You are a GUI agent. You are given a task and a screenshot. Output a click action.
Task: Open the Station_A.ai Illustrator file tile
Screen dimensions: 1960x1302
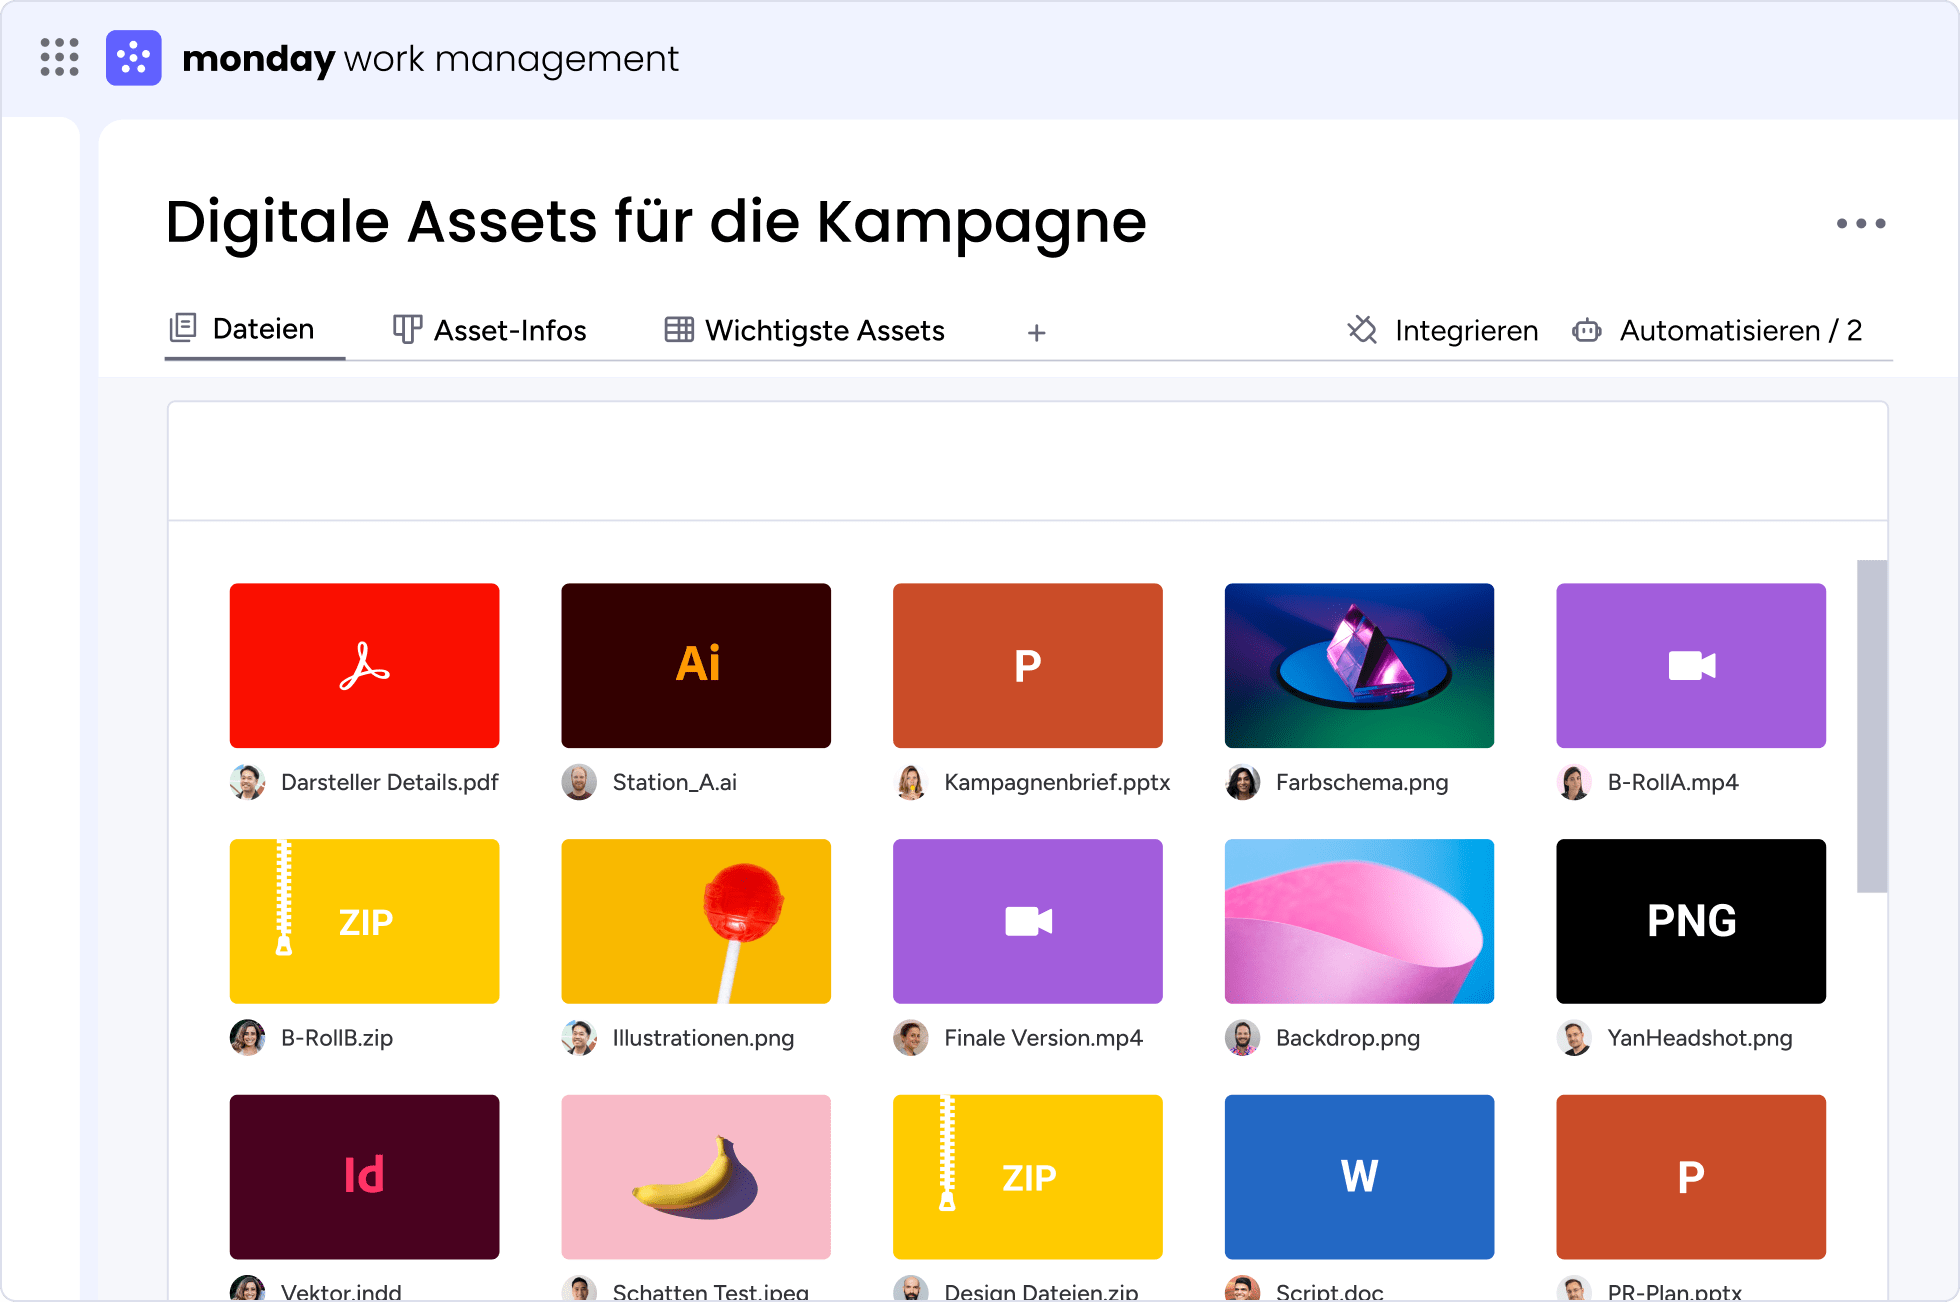coord(696,665)
